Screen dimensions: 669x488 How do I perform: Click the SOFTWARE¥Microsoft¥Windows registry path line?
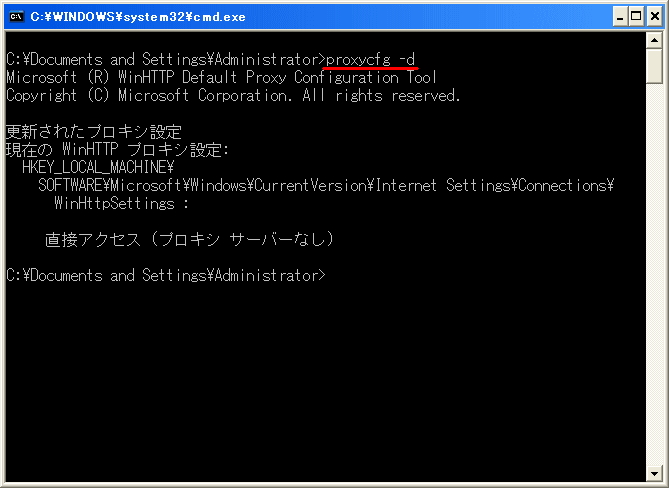(325, 185)
